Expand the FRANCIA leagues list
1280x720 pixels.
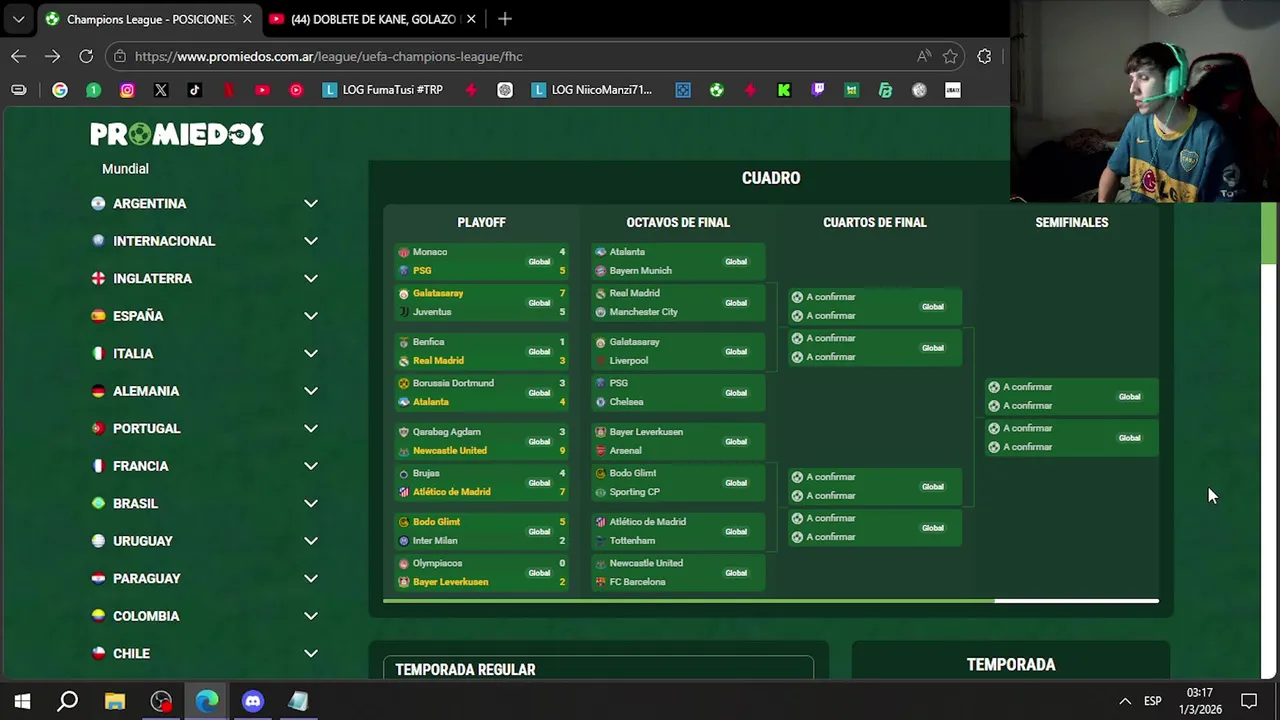[x=311, y=466]
